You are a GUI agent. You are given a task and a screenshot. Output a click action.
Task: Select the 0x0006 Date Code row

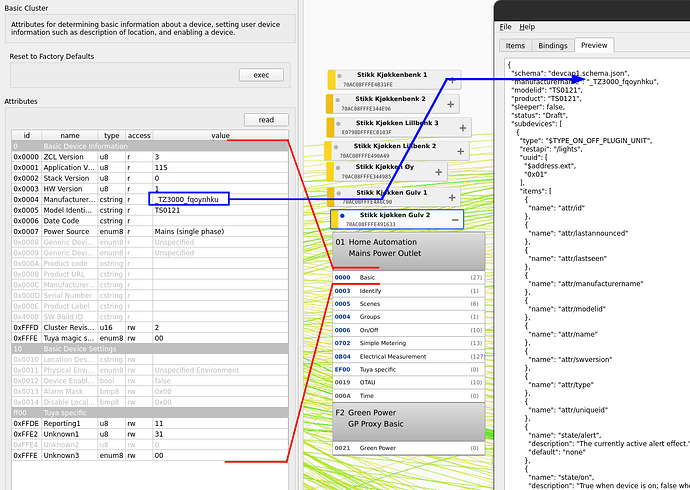pyautogui.click(x=150, y=221)
